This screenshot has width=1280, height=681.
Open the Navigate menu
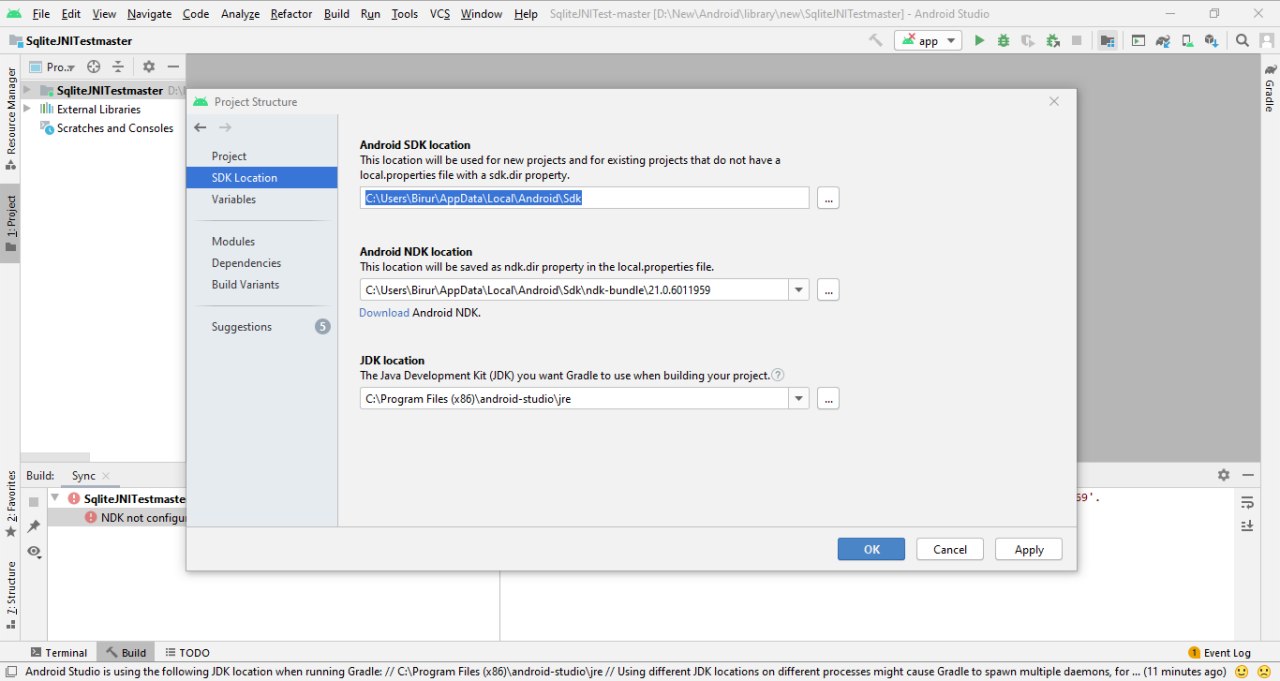tap(149, 14)
